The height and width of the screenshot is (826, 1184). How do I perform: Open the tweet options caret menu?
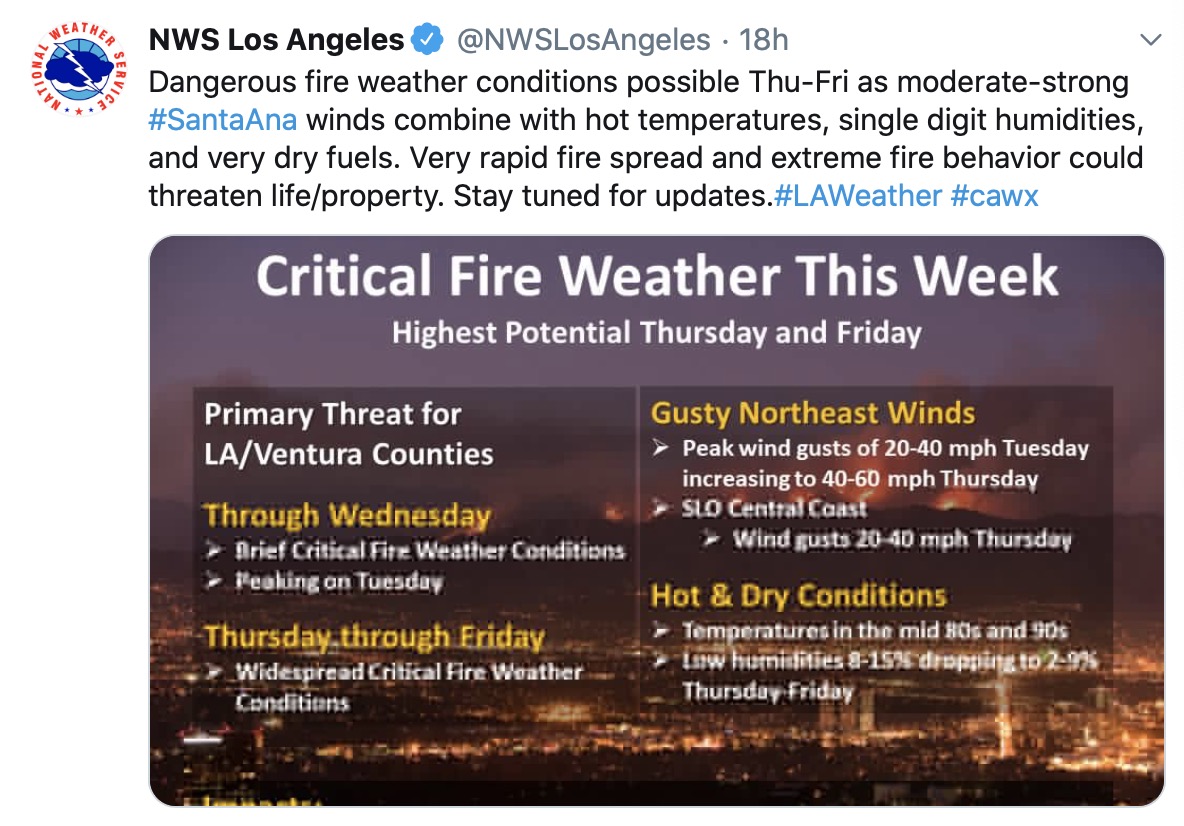click(1151, 41)
